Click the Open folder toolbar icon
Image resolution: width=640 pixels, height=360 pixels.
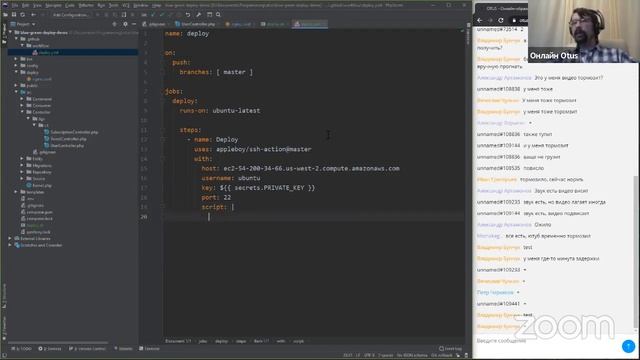coord(5,15)
